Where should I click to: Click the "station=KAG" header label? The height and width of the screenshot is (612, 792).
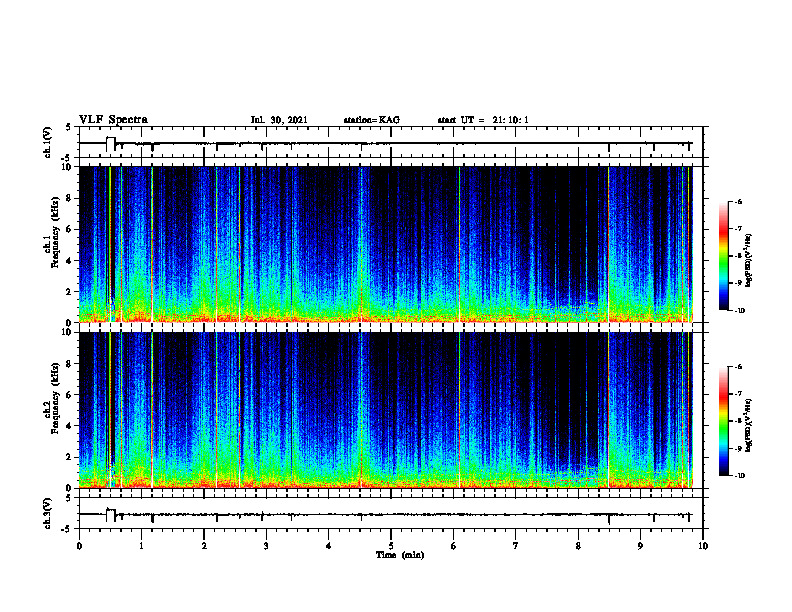(x=371, y=120)
